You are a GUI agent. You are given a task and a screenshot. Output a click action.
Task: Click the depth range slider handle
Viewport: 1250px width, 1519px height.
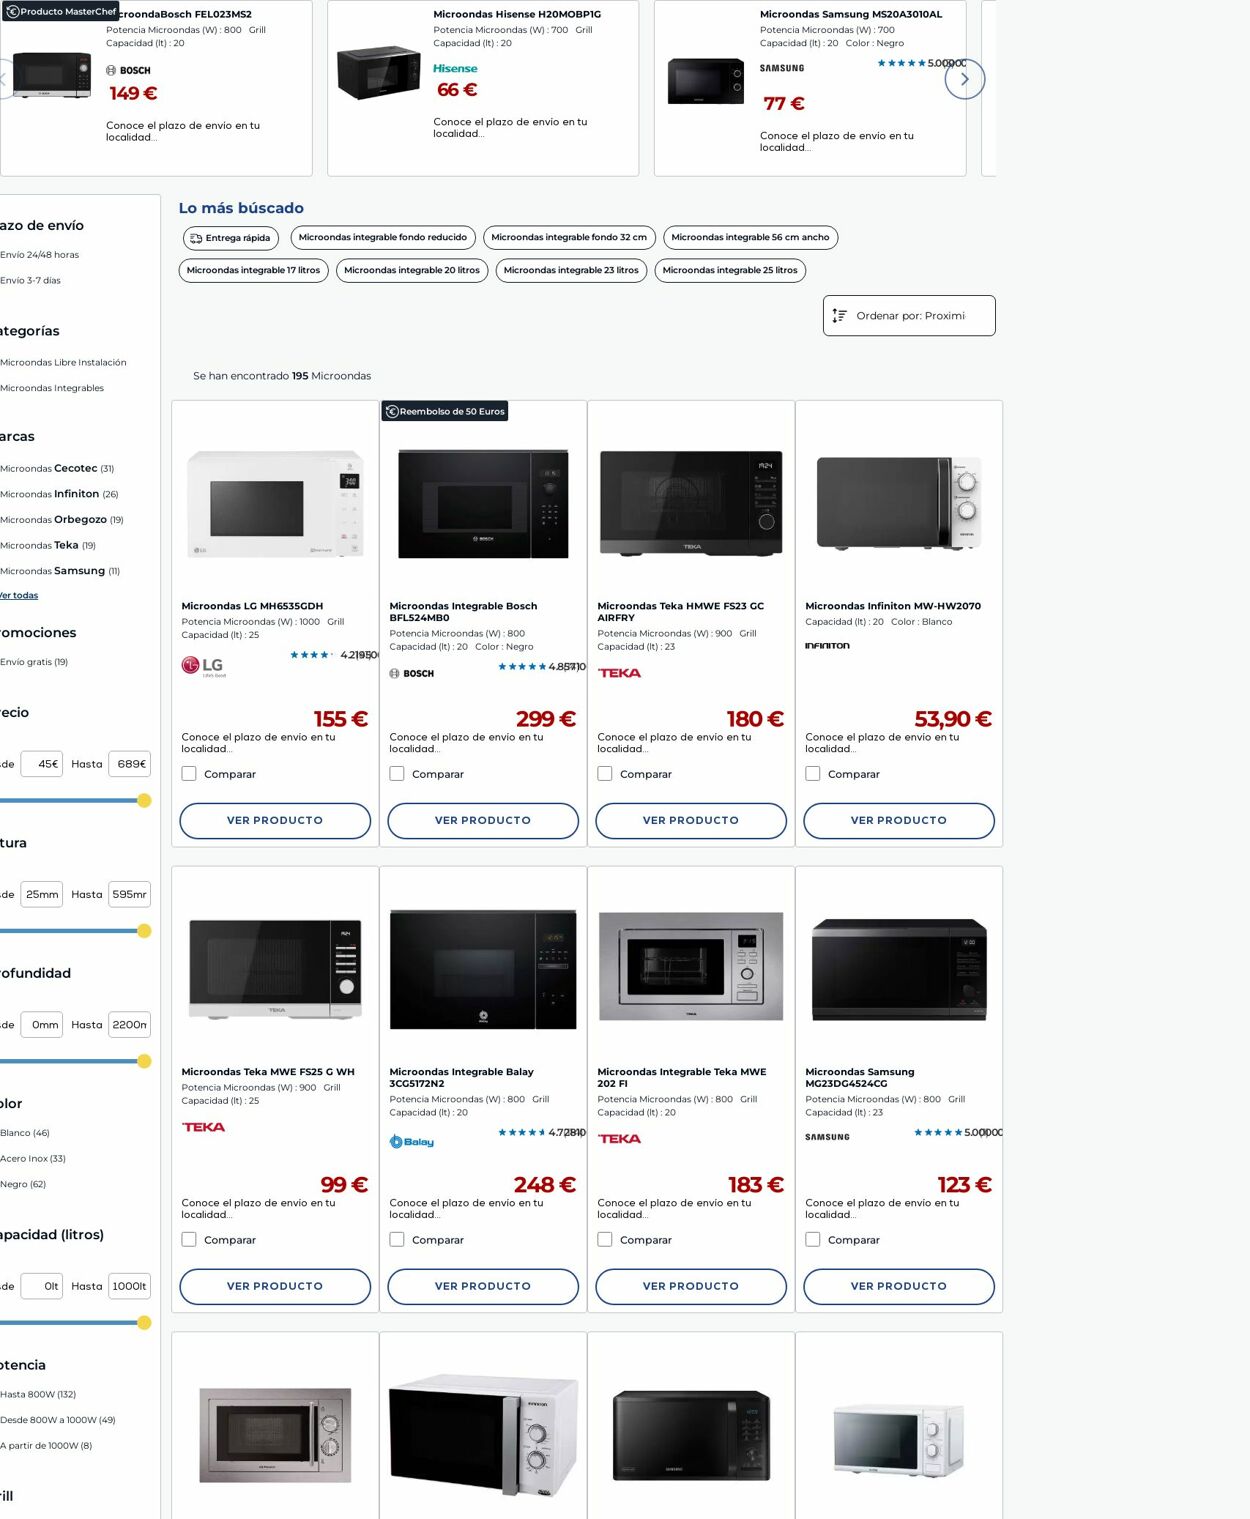pos(144,1061)
